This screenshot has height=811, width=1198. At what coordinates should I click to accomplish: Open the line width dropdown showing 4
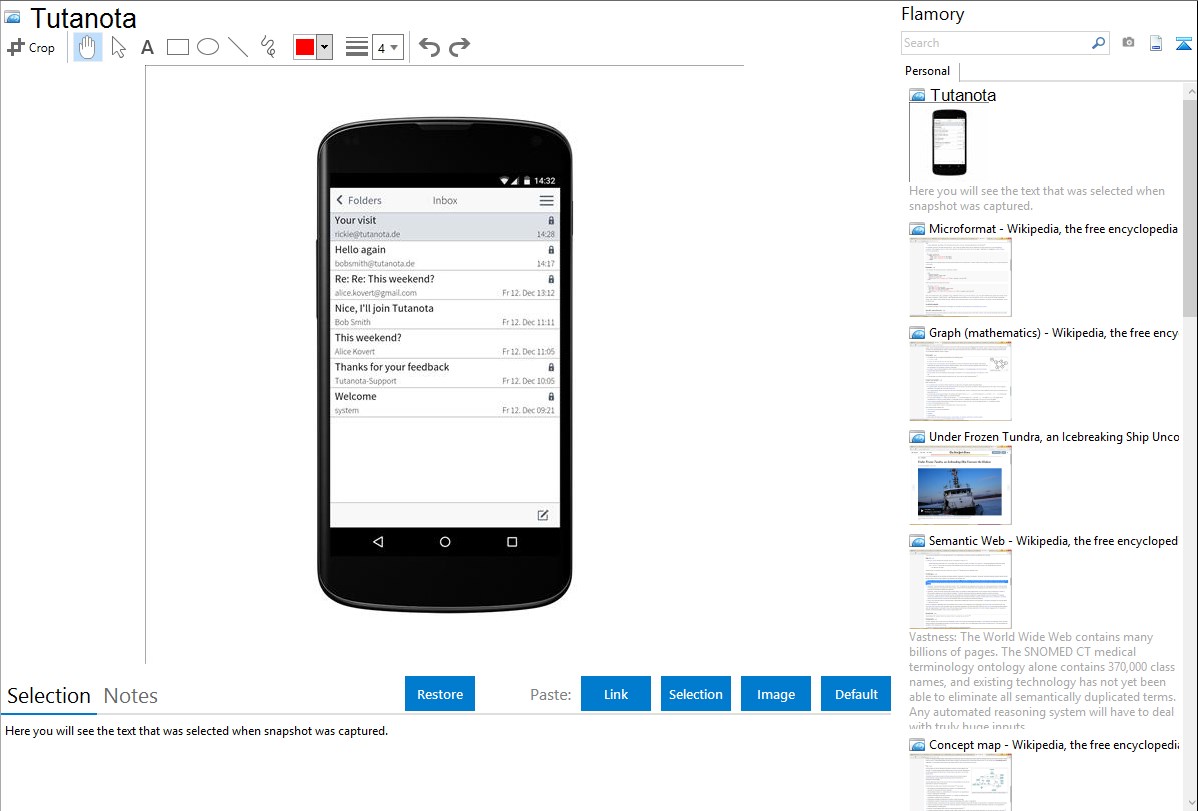(388, 47)
